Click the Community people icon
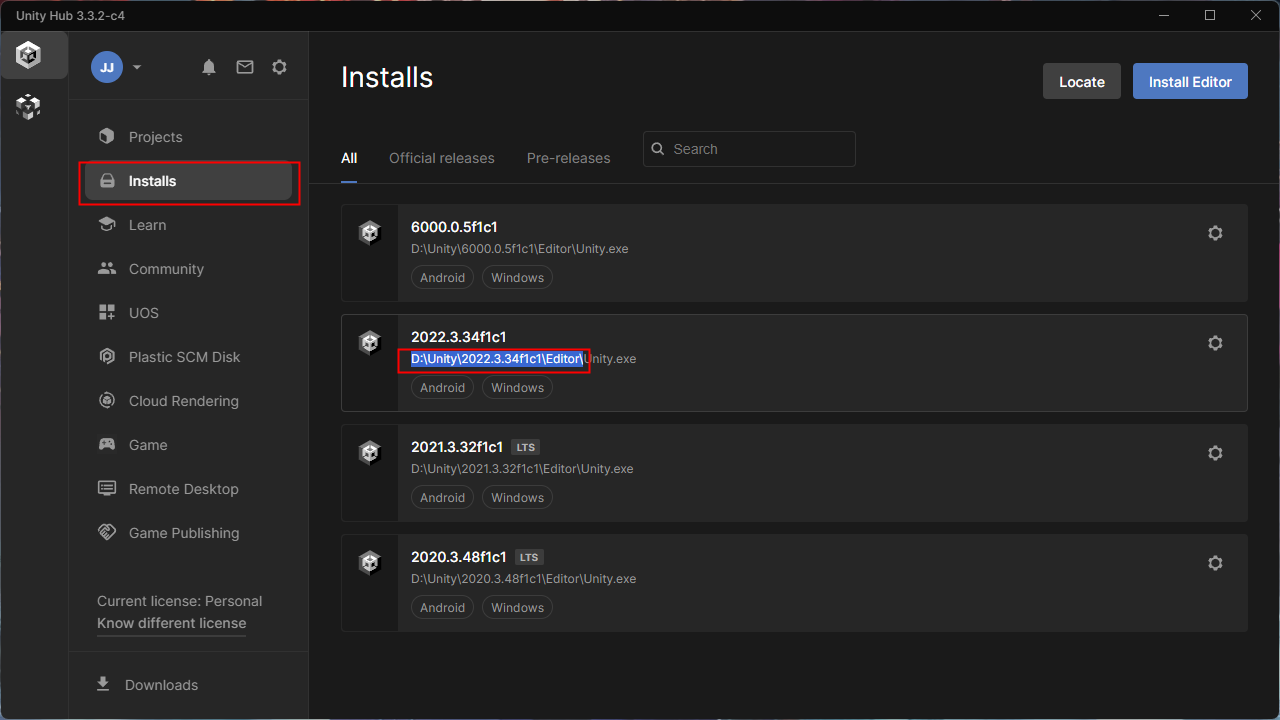This screenshot has height=720, width=1280. (x=107, y=268)
